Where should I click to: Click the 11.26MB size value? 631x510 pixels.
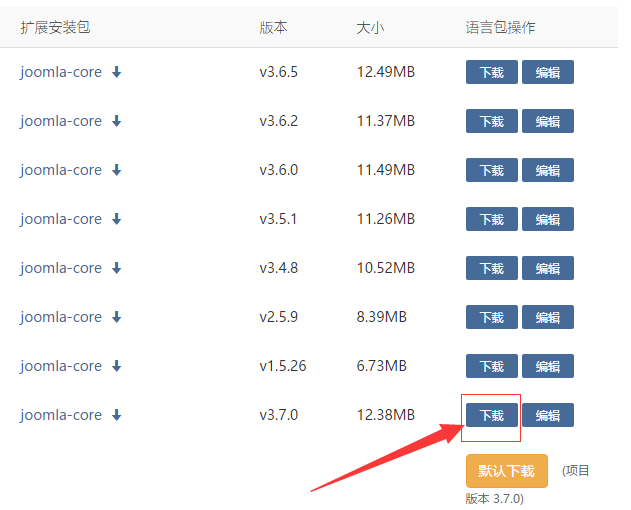[x=386, y=219]
